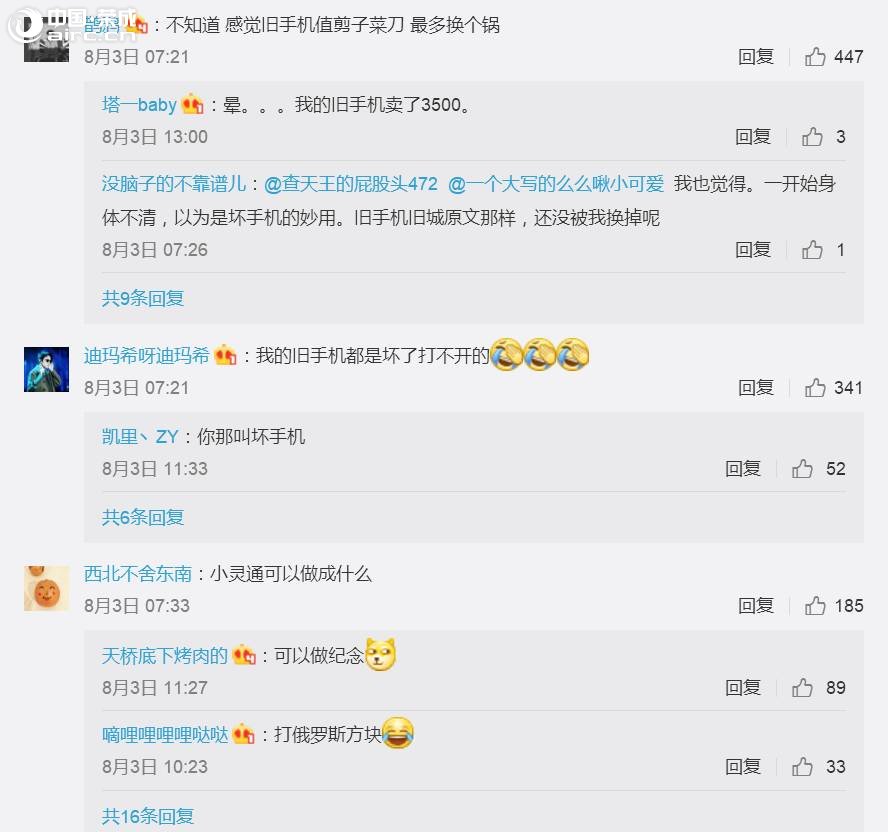Expand 共6条回复 replies
Screen dimensions: 888x832
coord(143,517)
